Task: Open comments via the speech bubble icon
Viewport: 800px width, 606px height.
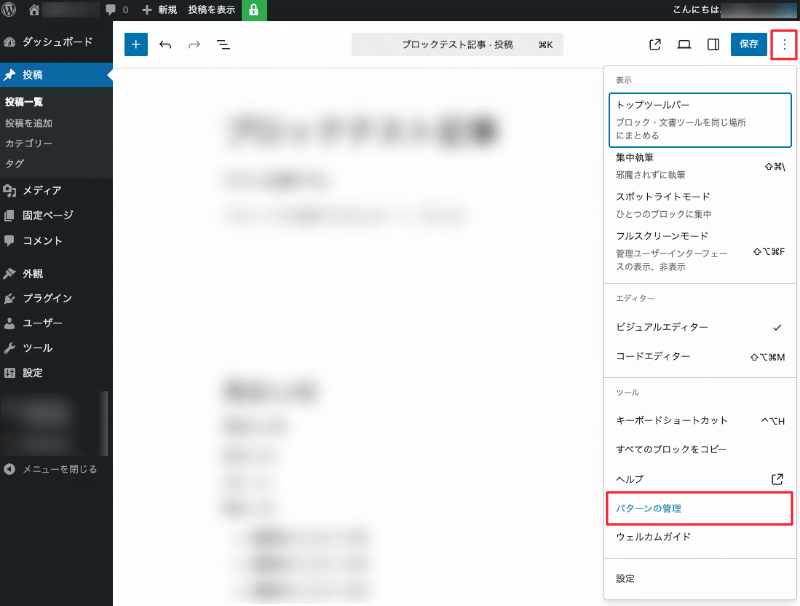Action: pos(110,9)
